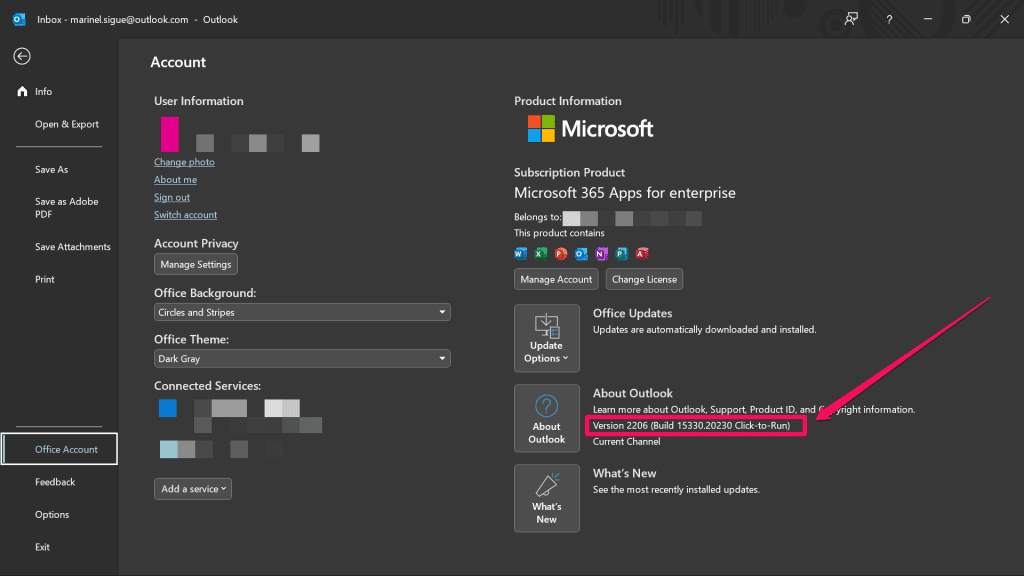Open the Update Options button

click(x=546, y=338)
